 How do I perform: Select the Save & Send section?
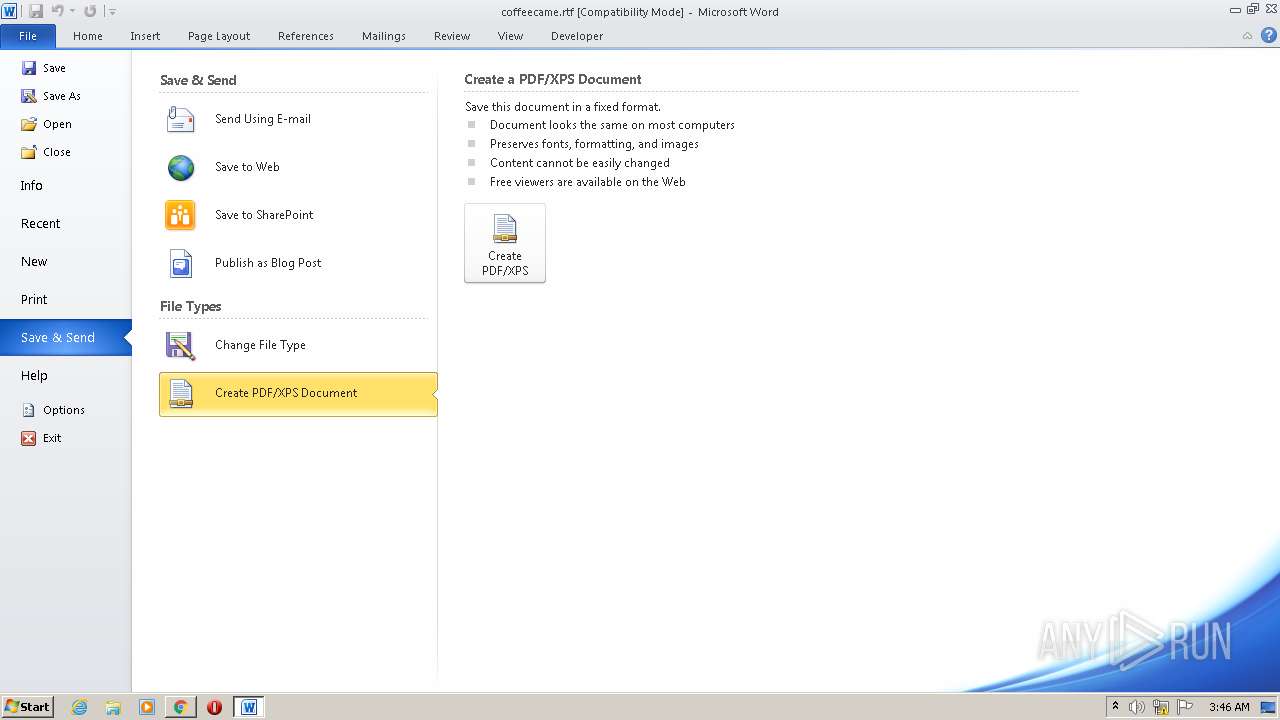click(65, 337)
